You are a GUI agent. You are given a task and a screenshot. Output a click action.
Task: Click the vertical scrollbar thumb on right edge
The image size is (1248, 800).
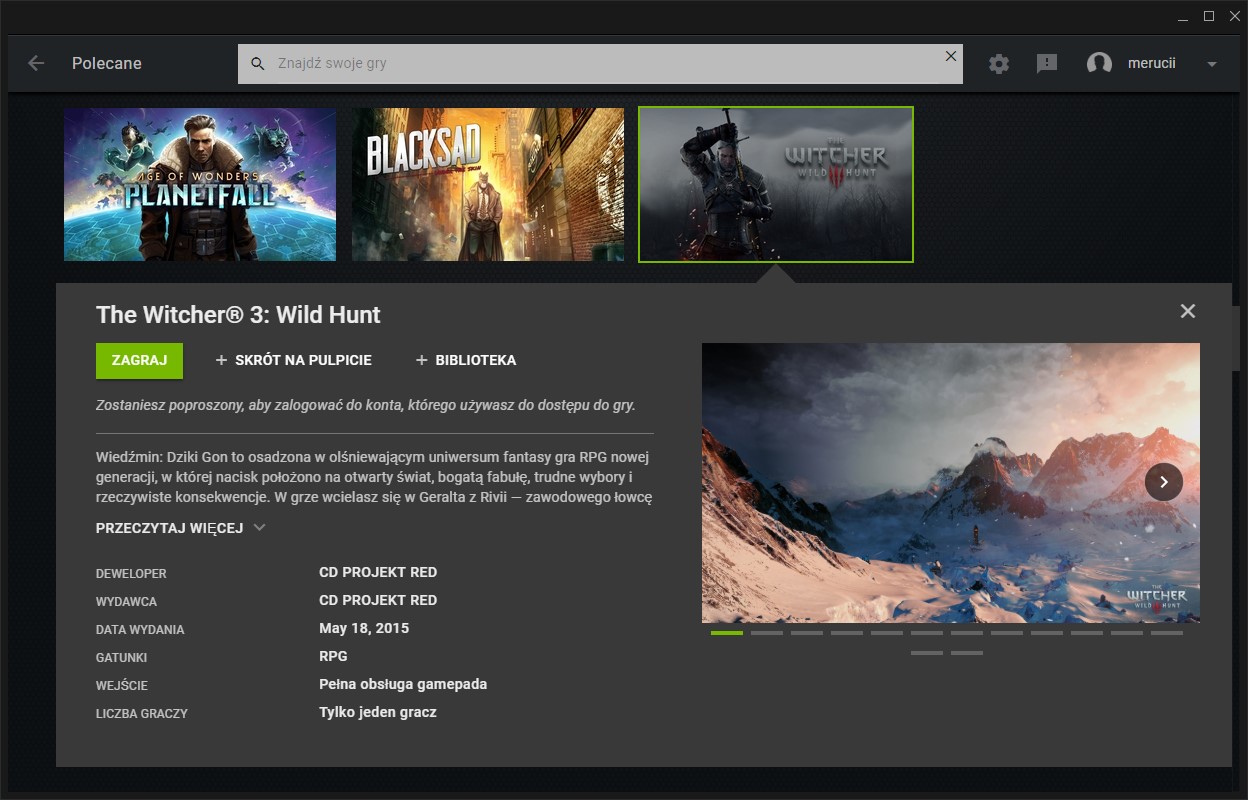(1236, 338)
